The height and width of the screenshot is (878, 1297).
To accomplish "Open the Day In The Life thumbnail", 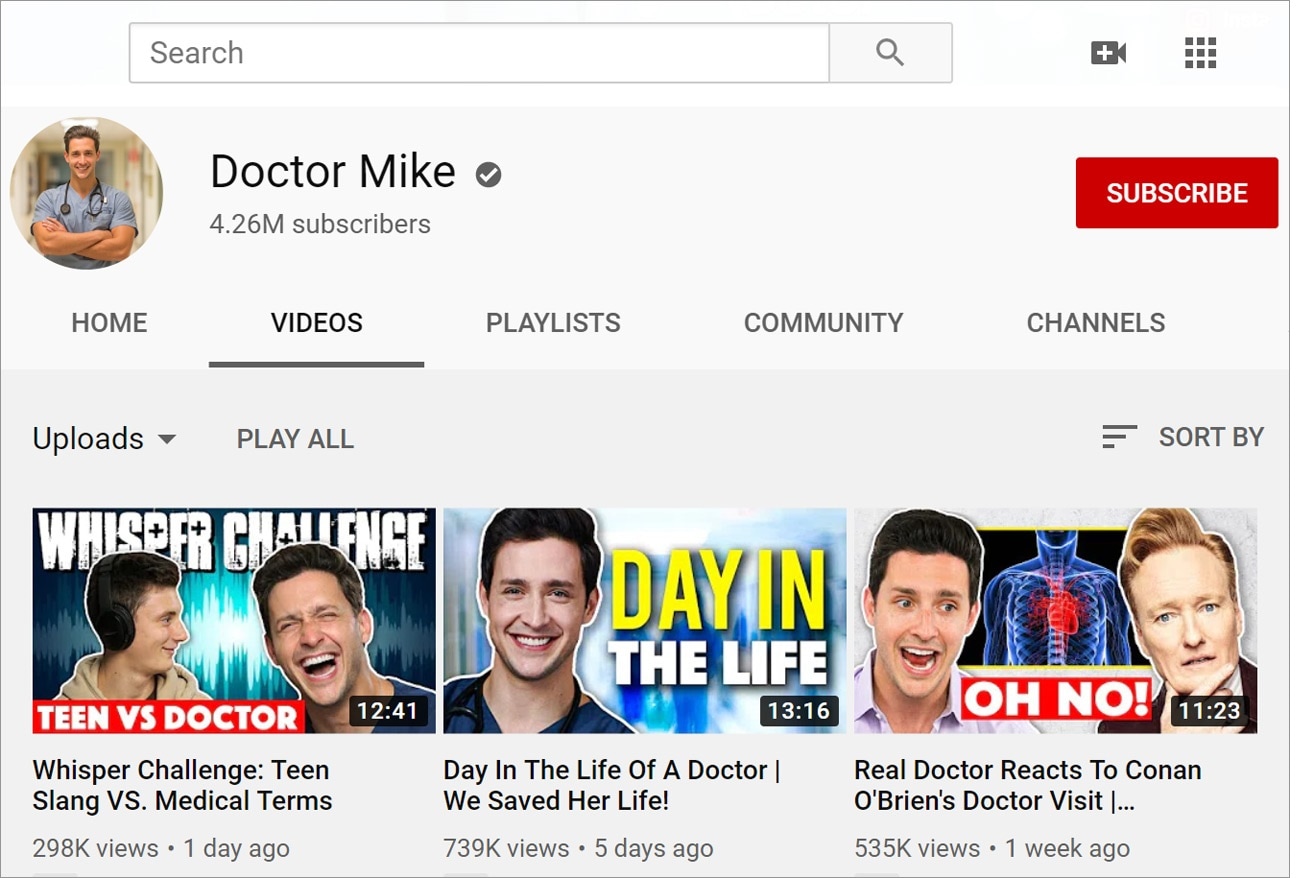I will click(x=644, y=620).
